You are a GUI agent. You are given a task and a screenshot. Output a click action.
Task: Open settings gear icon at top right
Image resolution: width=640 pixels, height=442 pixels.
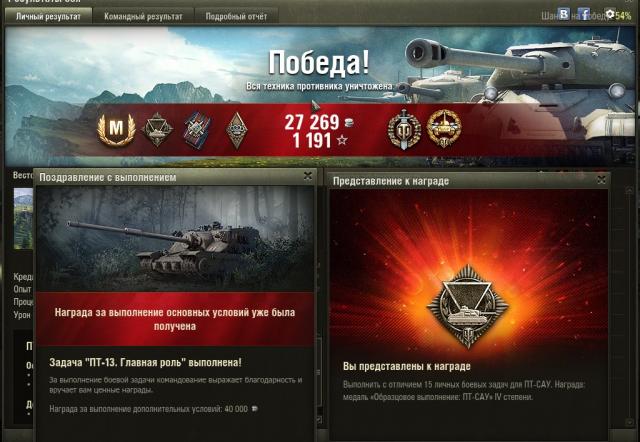pos(610,14)
